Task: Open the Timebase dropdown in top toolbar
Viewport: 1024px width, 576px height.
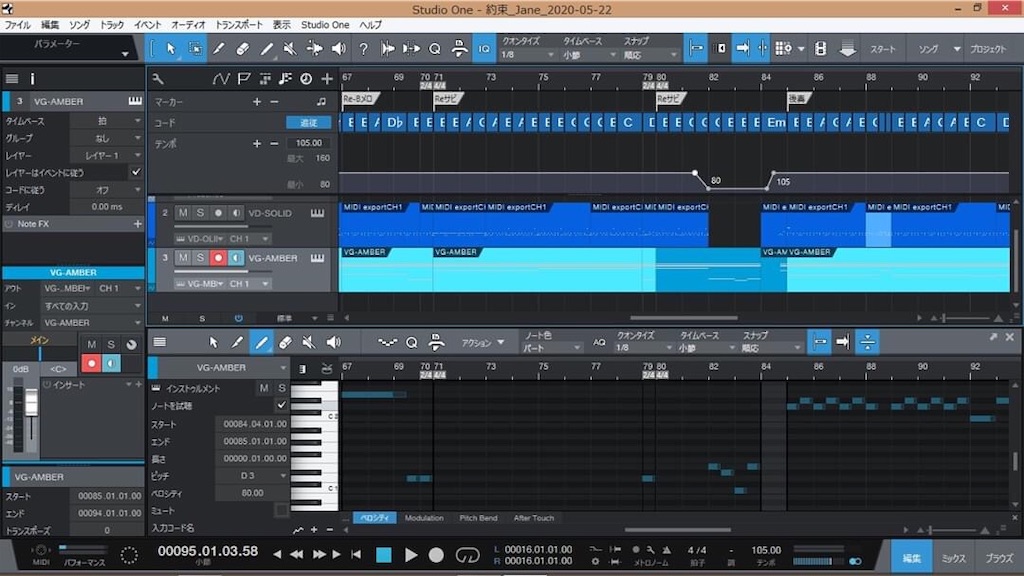Action: pyautogui.click(x=590, y=55)
